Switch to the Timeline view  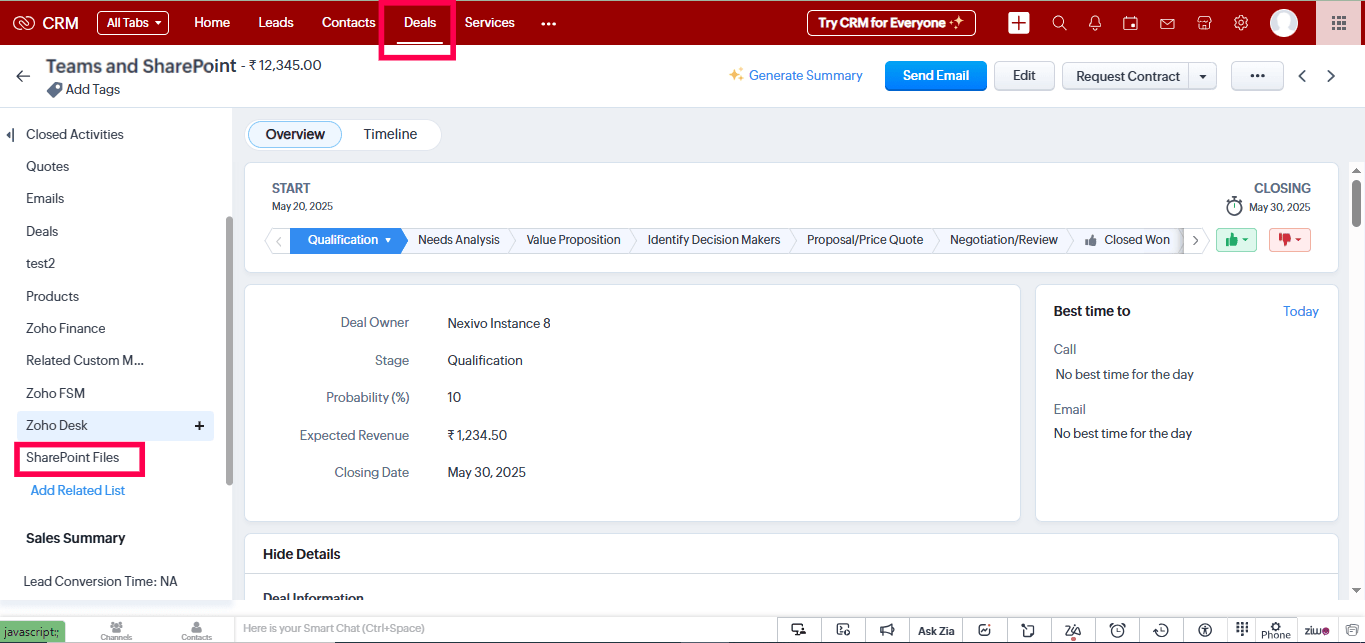[390, 134]
